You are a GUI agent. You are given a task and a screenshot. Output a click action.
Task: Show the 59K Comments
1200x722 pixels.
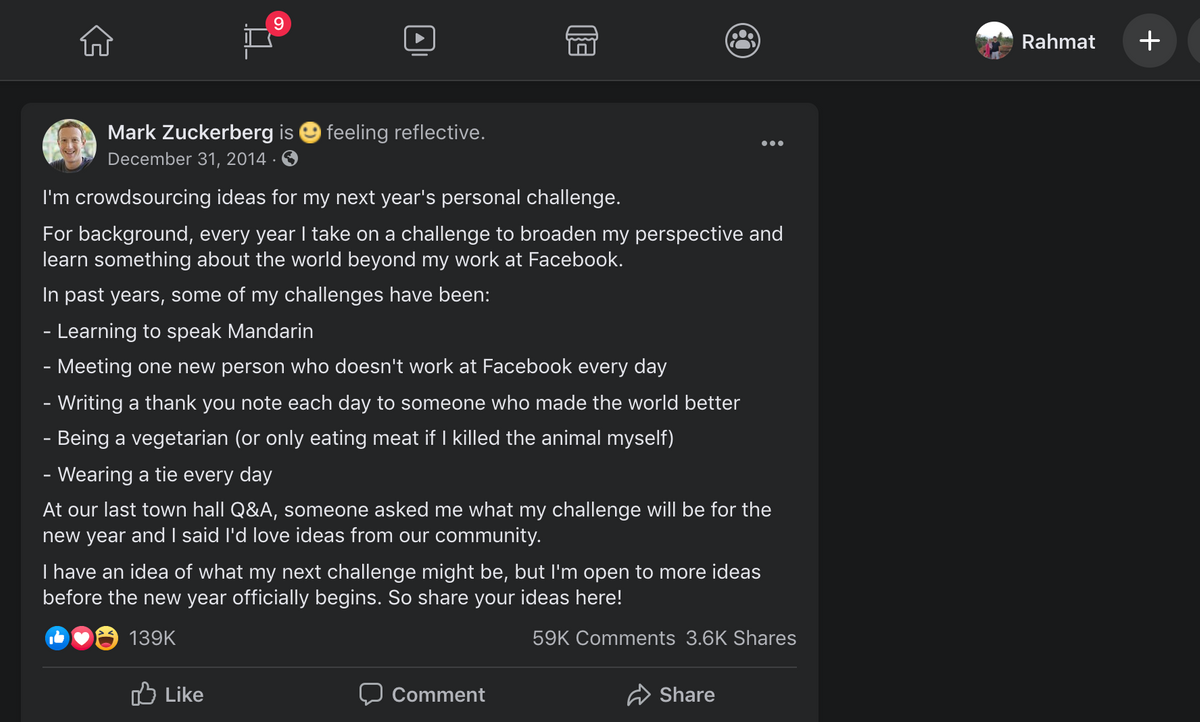coord(603,638)
